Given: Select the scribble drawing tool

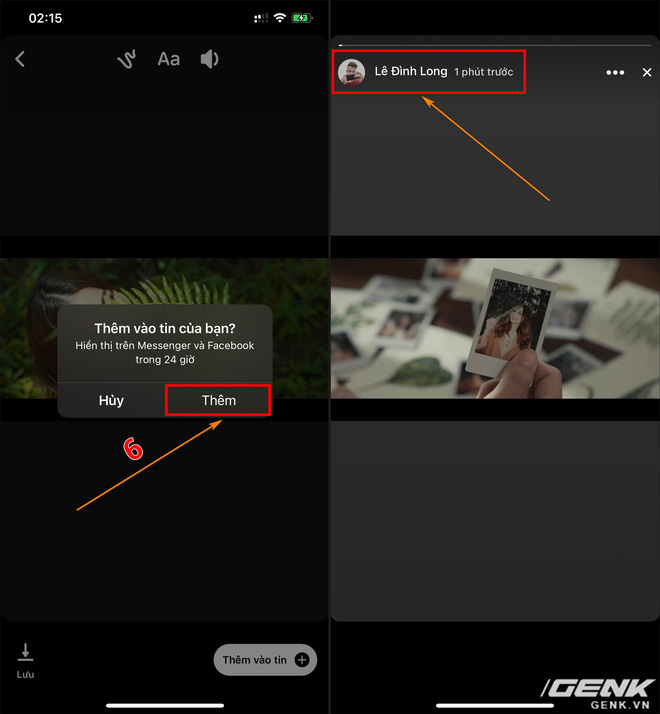Looking at the screenshot, I should coord(127,60).
